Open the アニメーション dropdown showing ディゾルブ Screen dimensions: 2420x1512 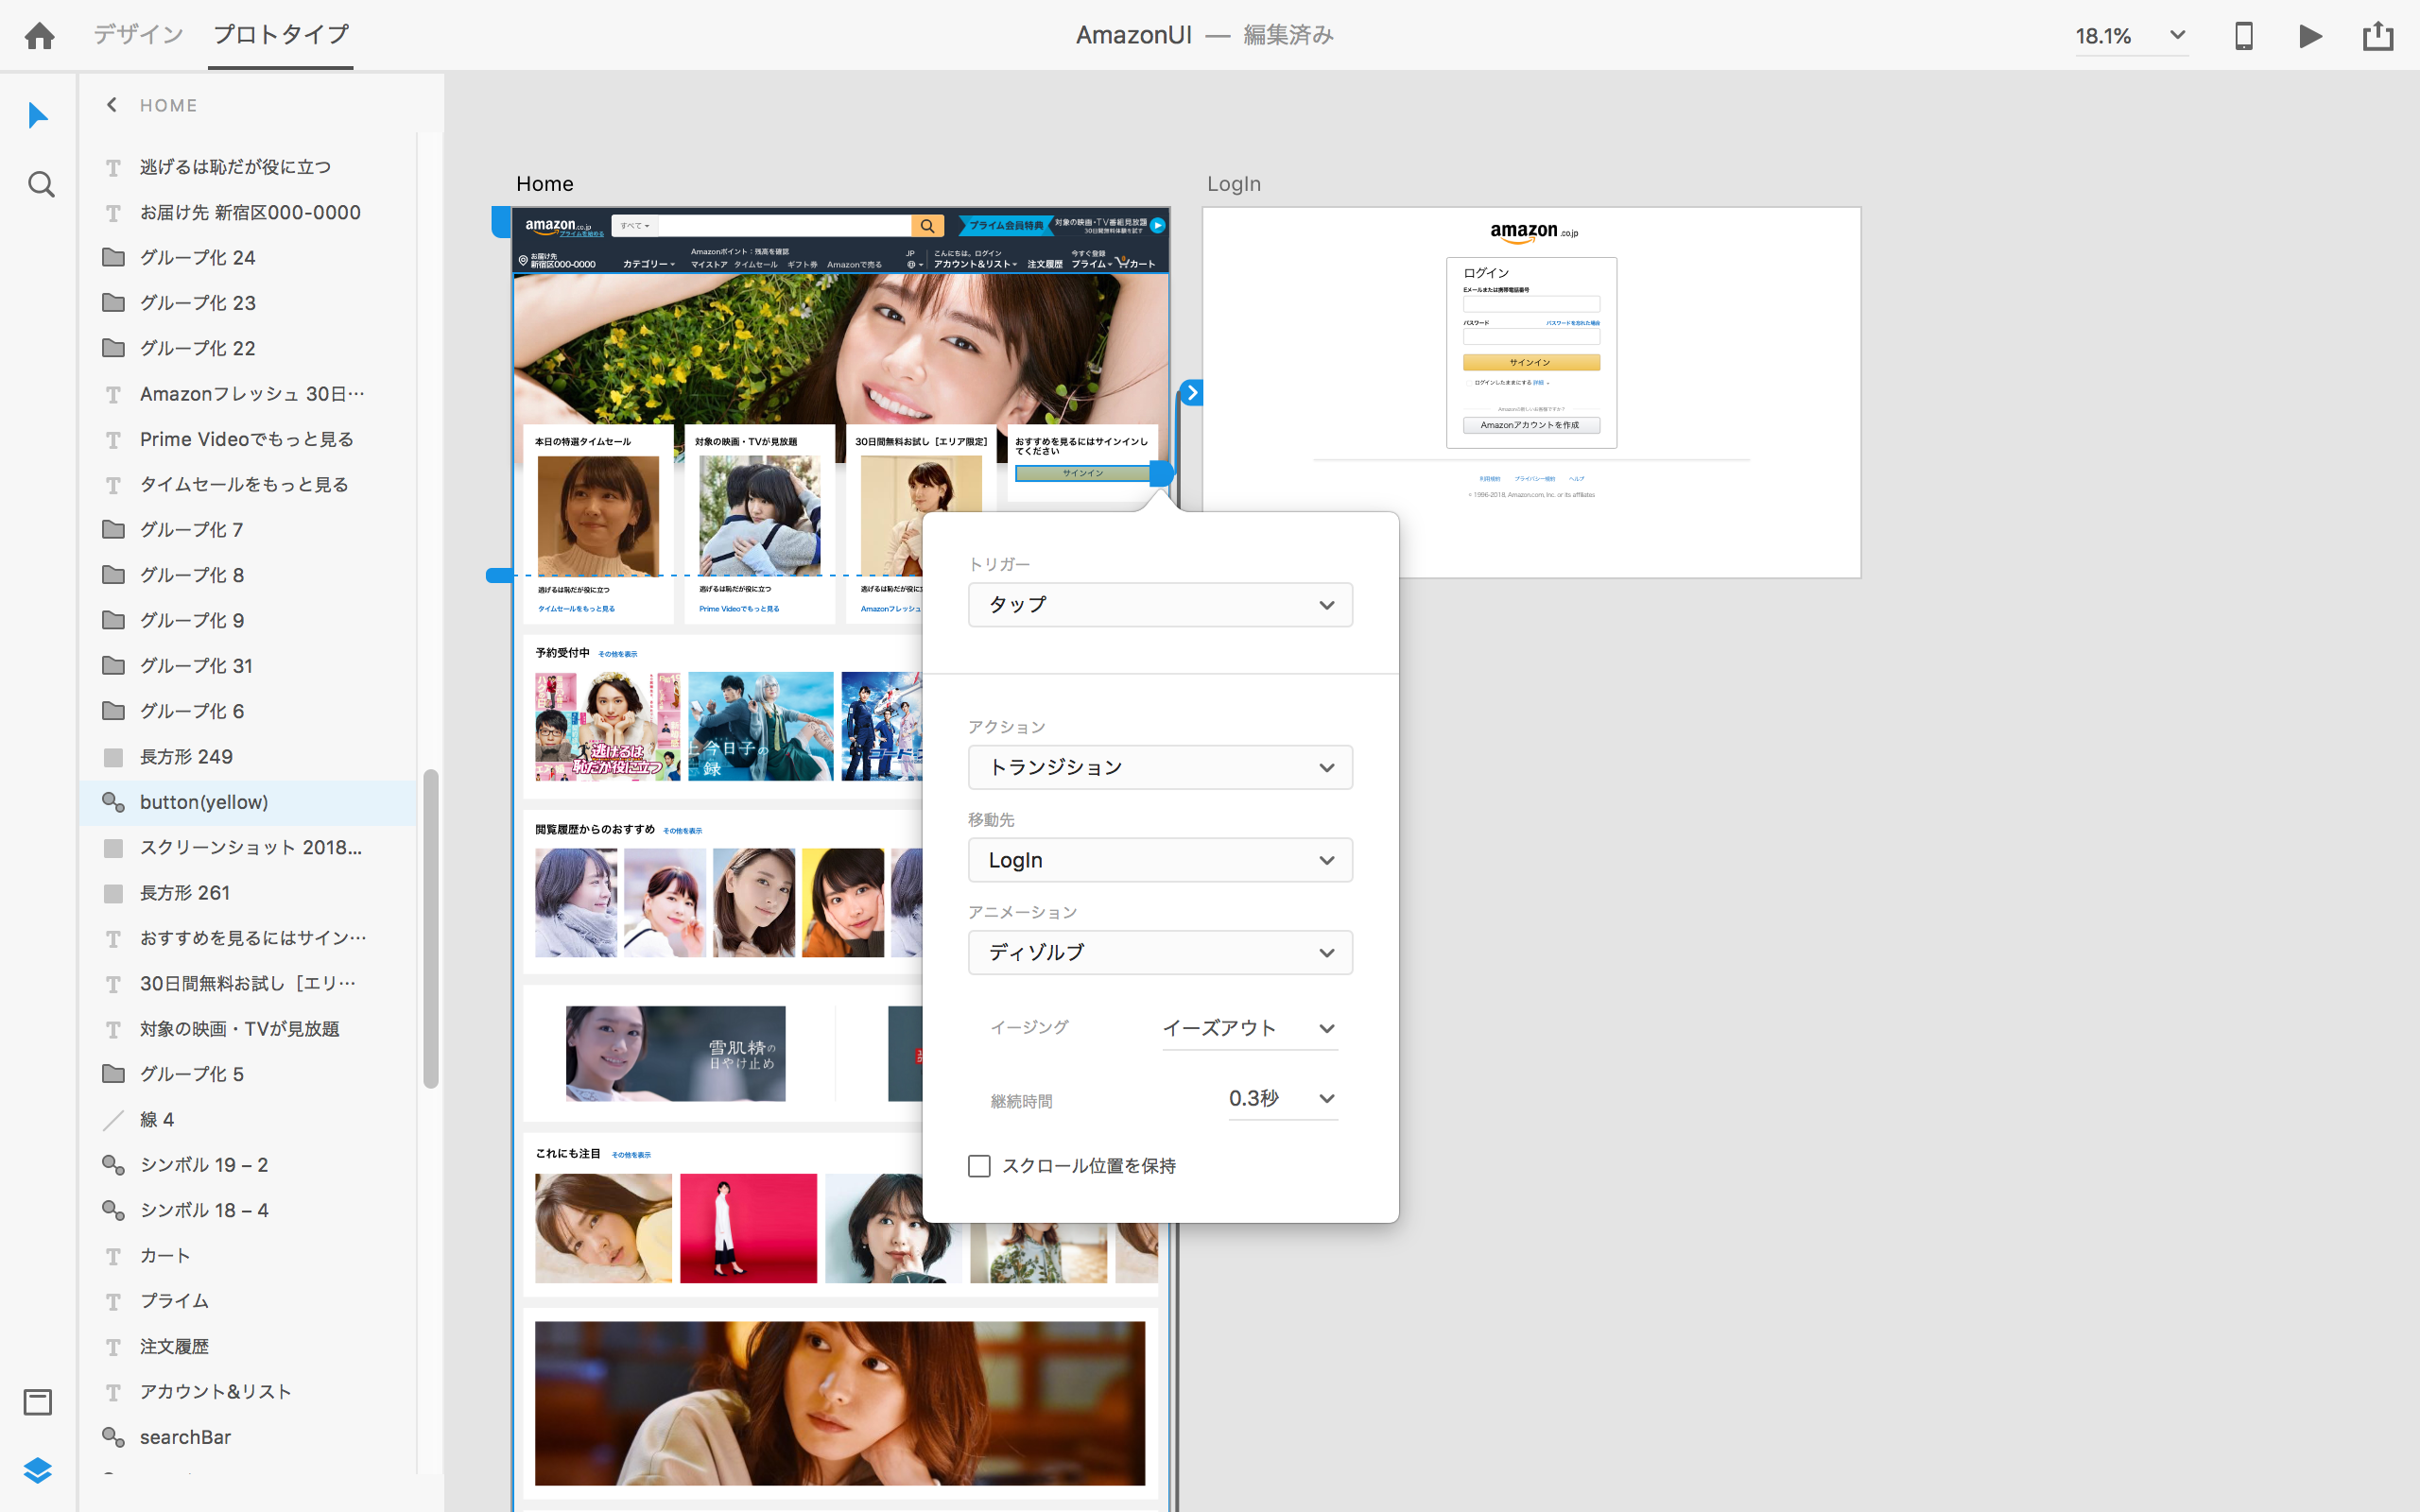coord(1160,952)
